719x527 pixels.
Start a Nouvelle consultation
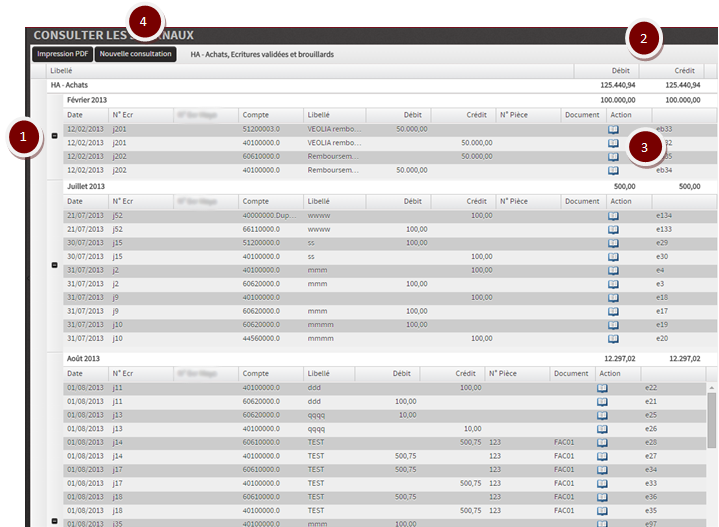[x=136, y=53]
